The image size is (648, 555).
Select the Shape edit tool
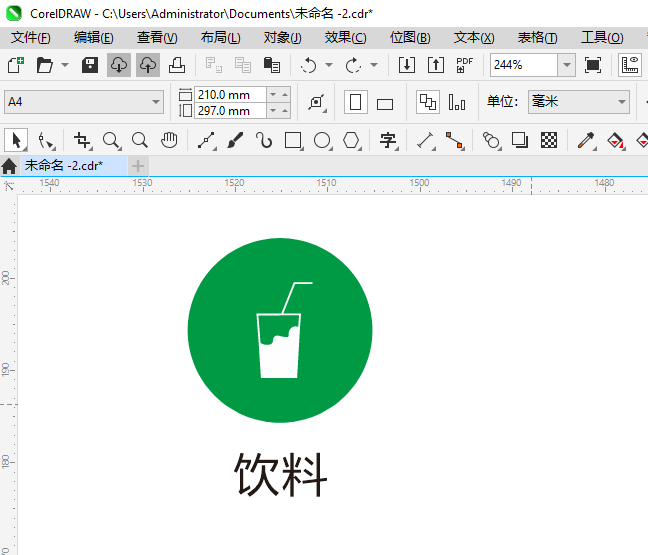click(x=45, y=141)
